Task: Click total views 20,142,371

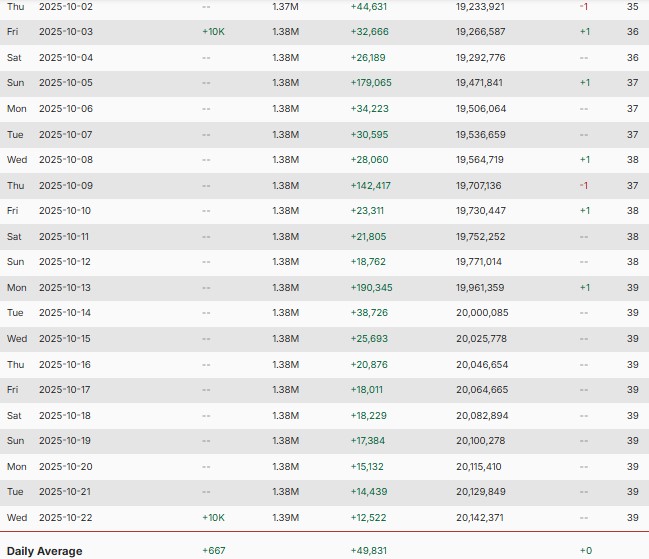Action: [480, 518]
